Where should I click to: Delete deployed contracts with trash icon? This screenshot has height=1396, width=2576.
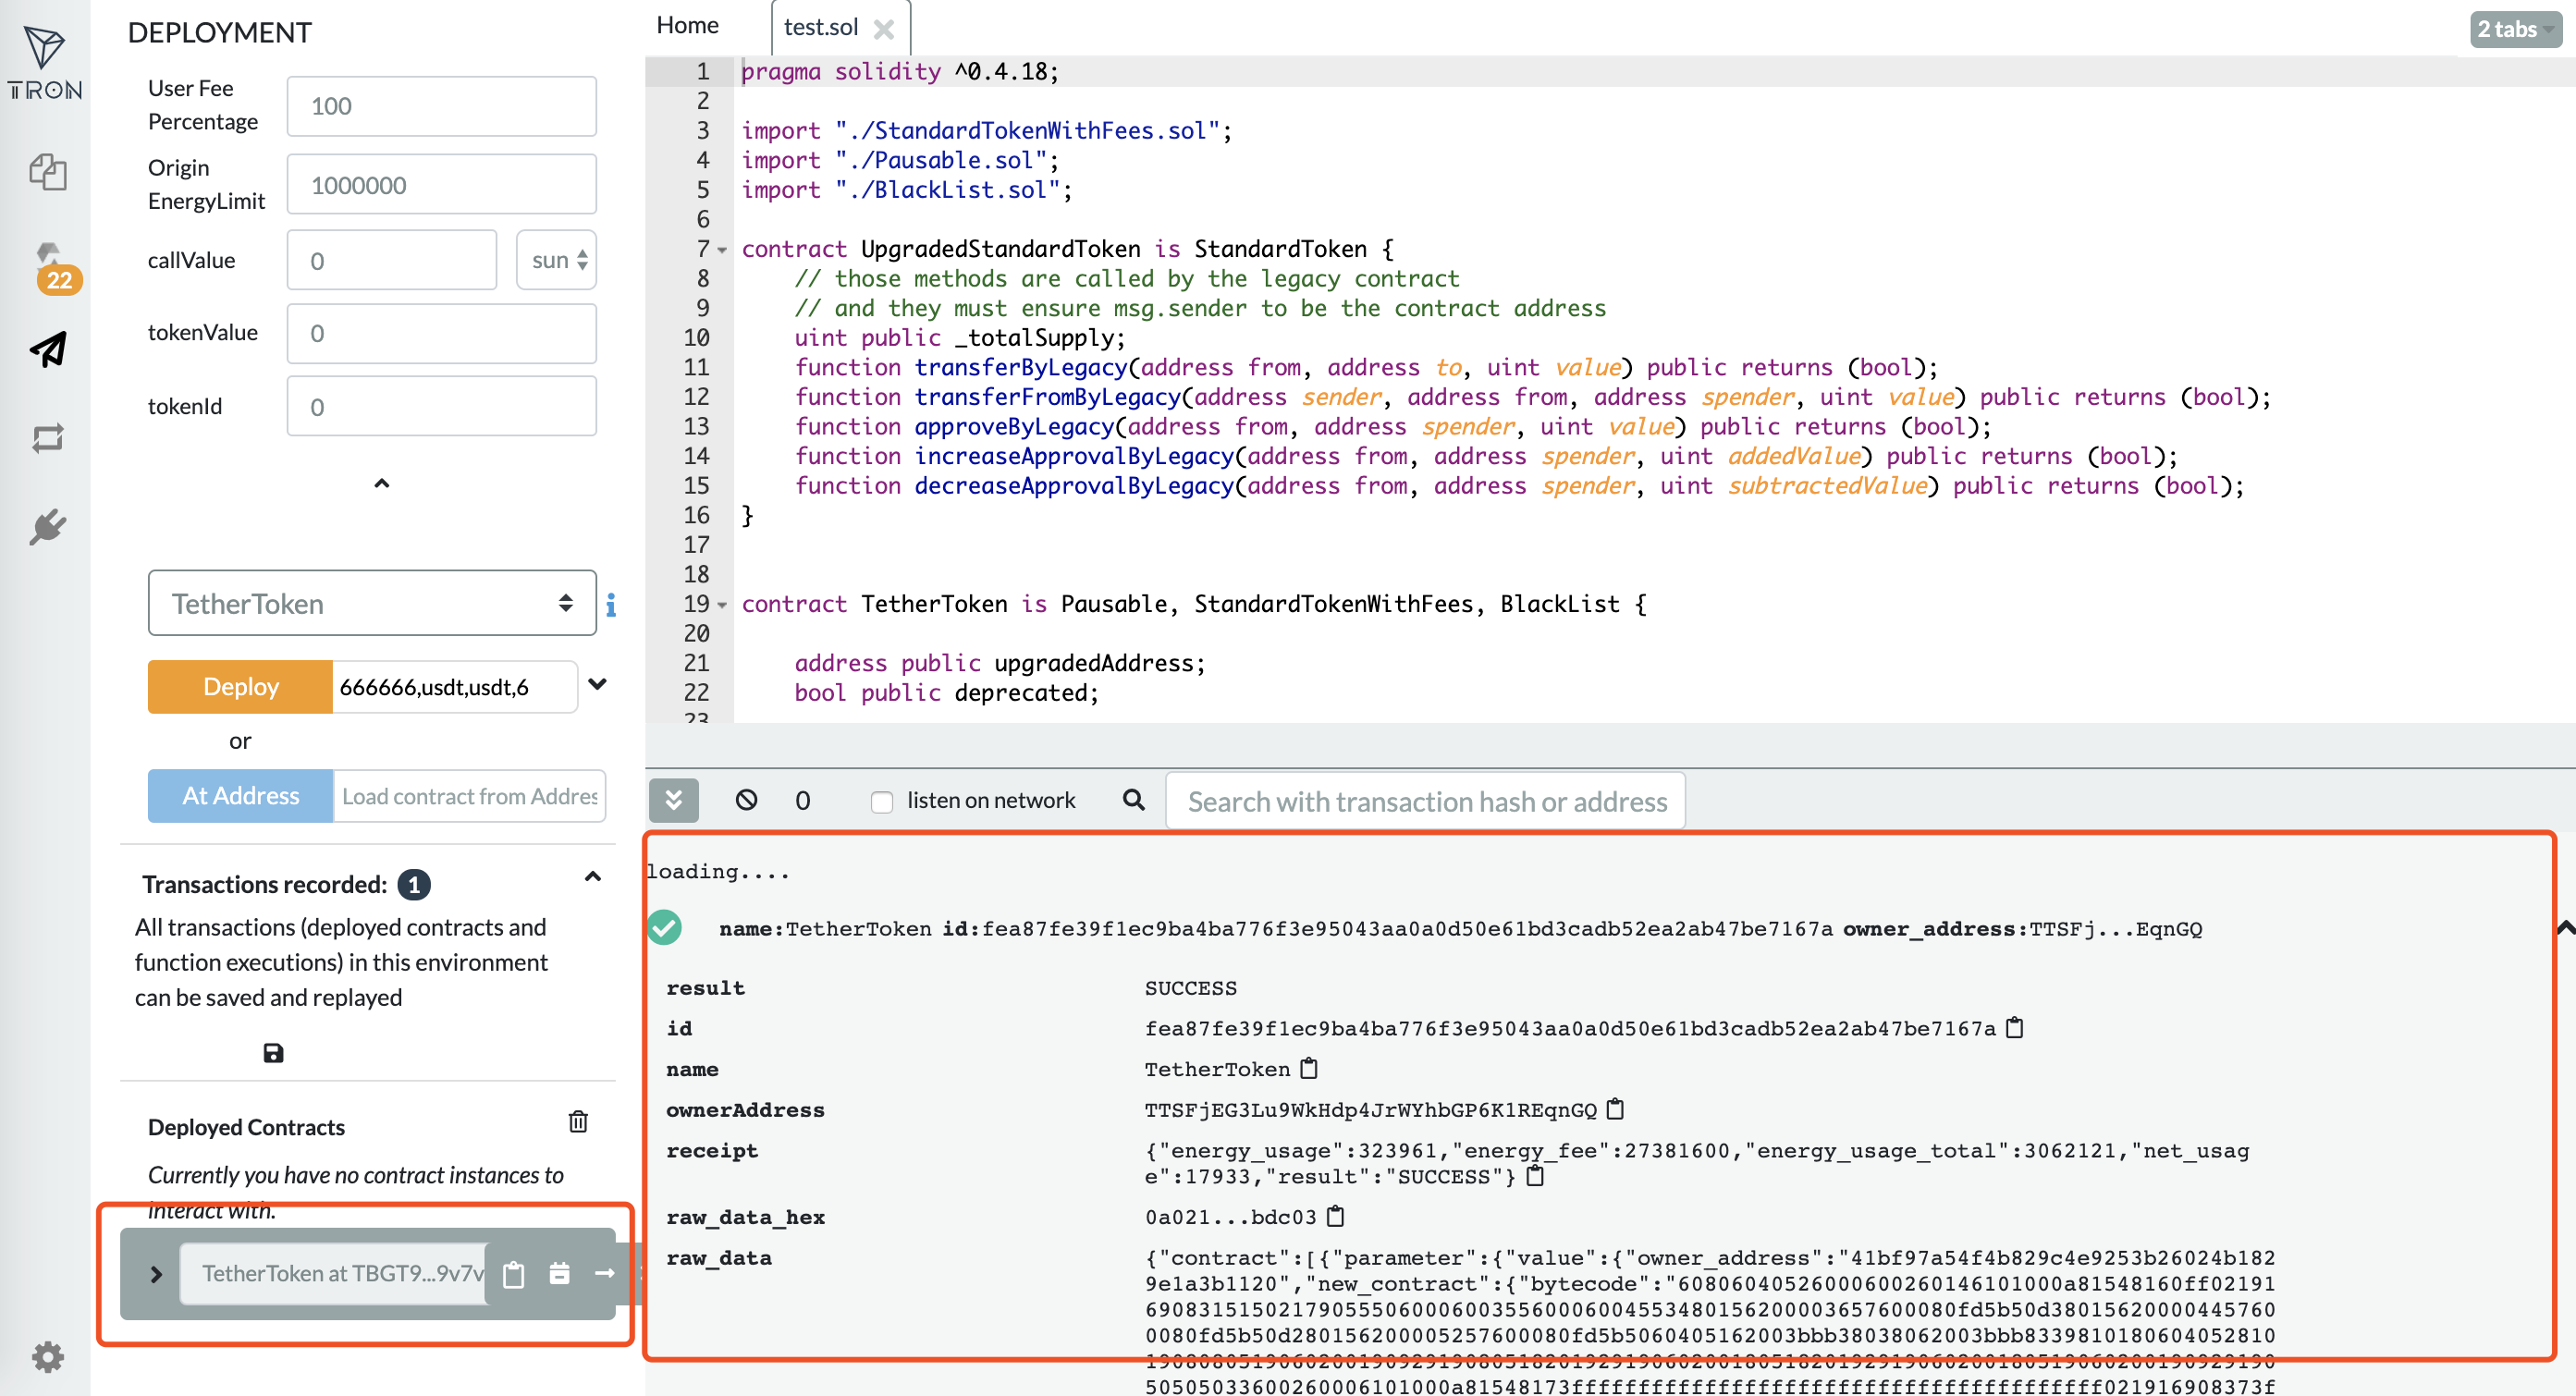578,1122
